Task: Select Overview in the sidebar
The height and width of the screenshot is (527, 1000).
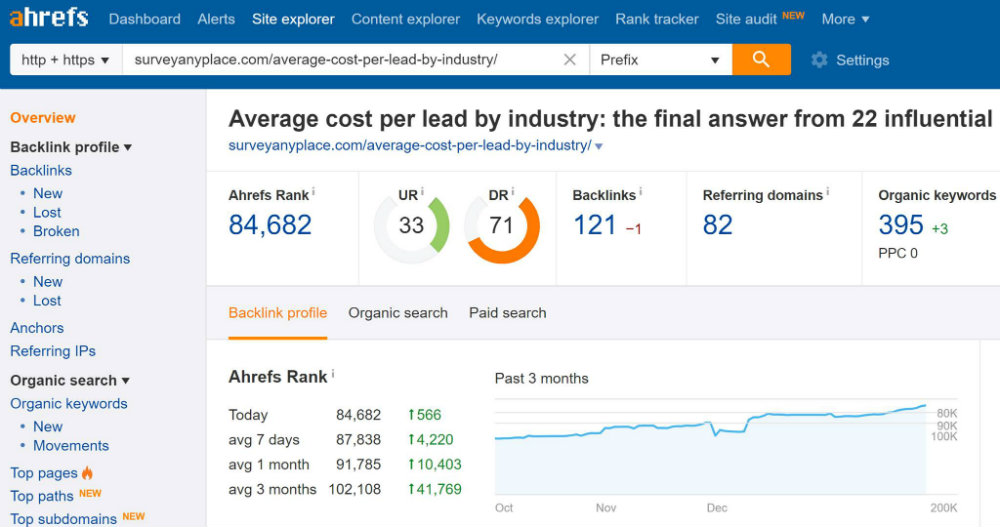Action: pos(43,117)
